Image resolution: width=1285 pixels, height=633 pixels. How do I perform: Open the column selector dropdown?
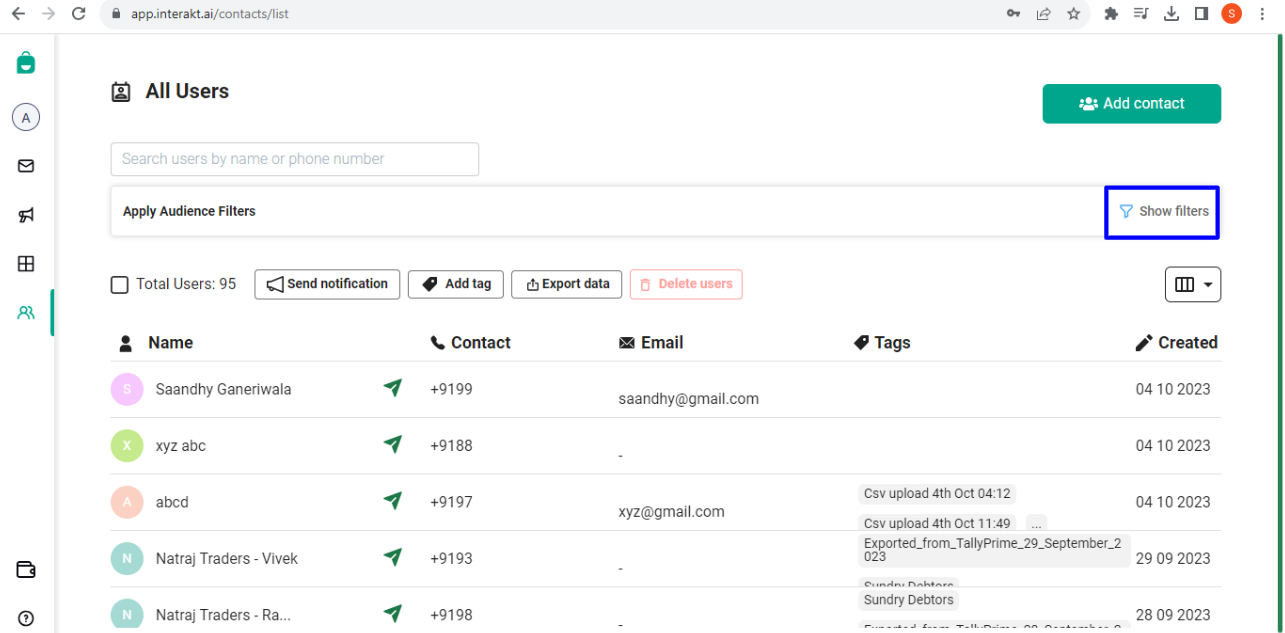pos(1193,285)
